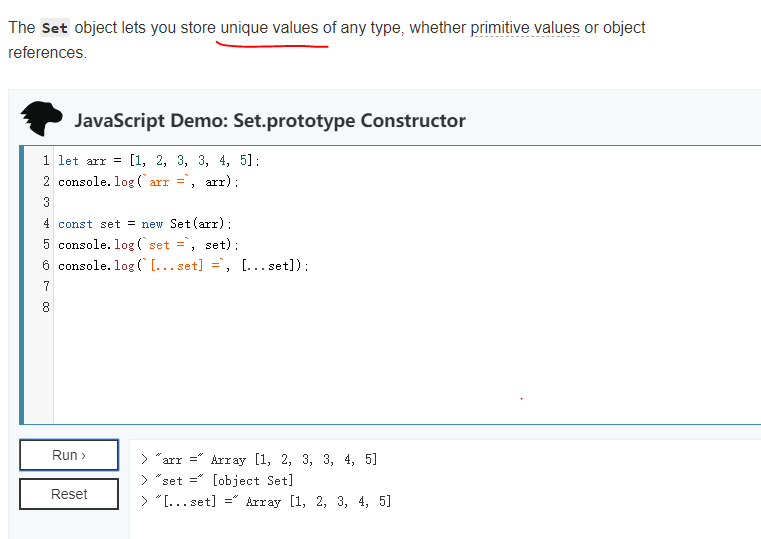Click code line 'console.log(`set =`, set);'

pos(149,245)
